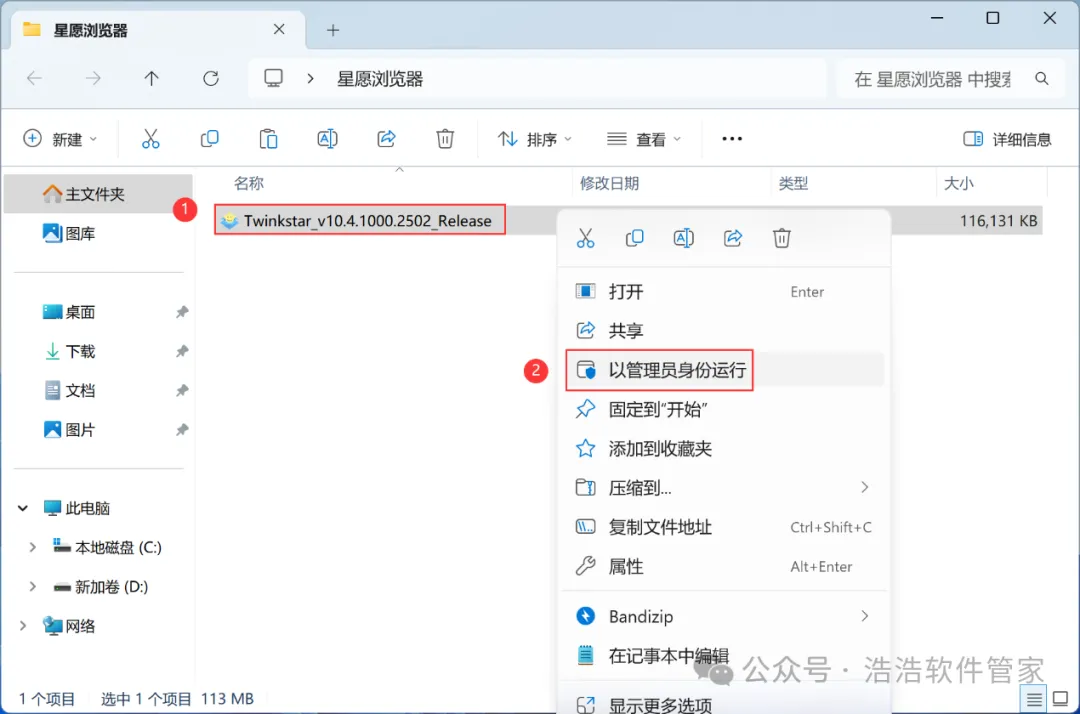Click the search magnifier icon
Image resolution: width=1080 pixels, height=714 pixels.
click(1042, 79)
